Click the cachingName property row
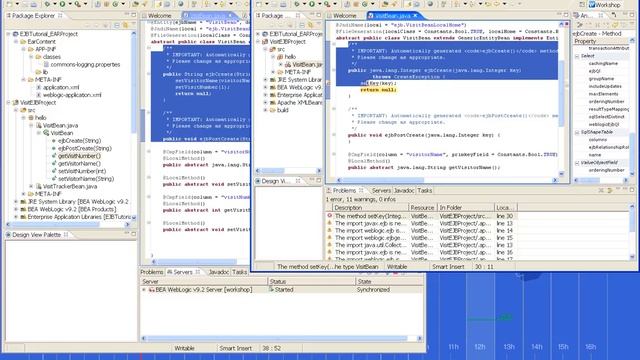640x360 pixels. (x=603, y=64)
